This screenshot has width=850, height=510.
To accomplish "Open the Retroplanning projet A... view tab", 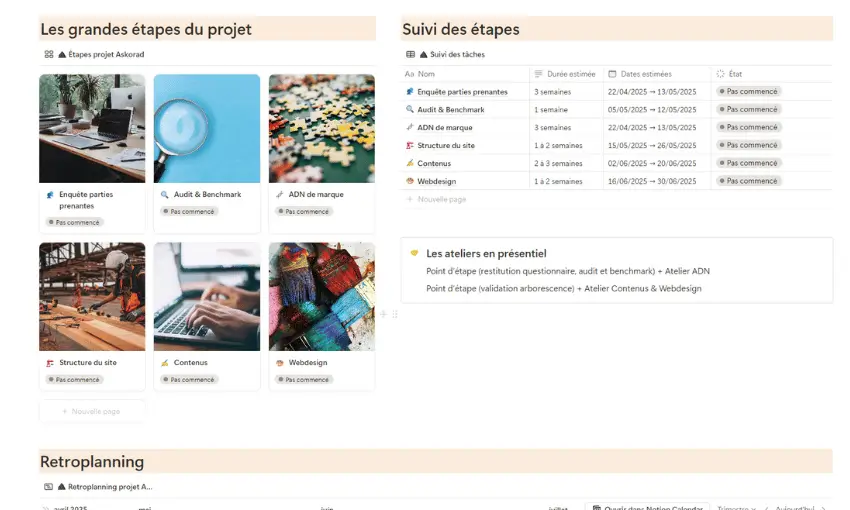I will 98,487.
